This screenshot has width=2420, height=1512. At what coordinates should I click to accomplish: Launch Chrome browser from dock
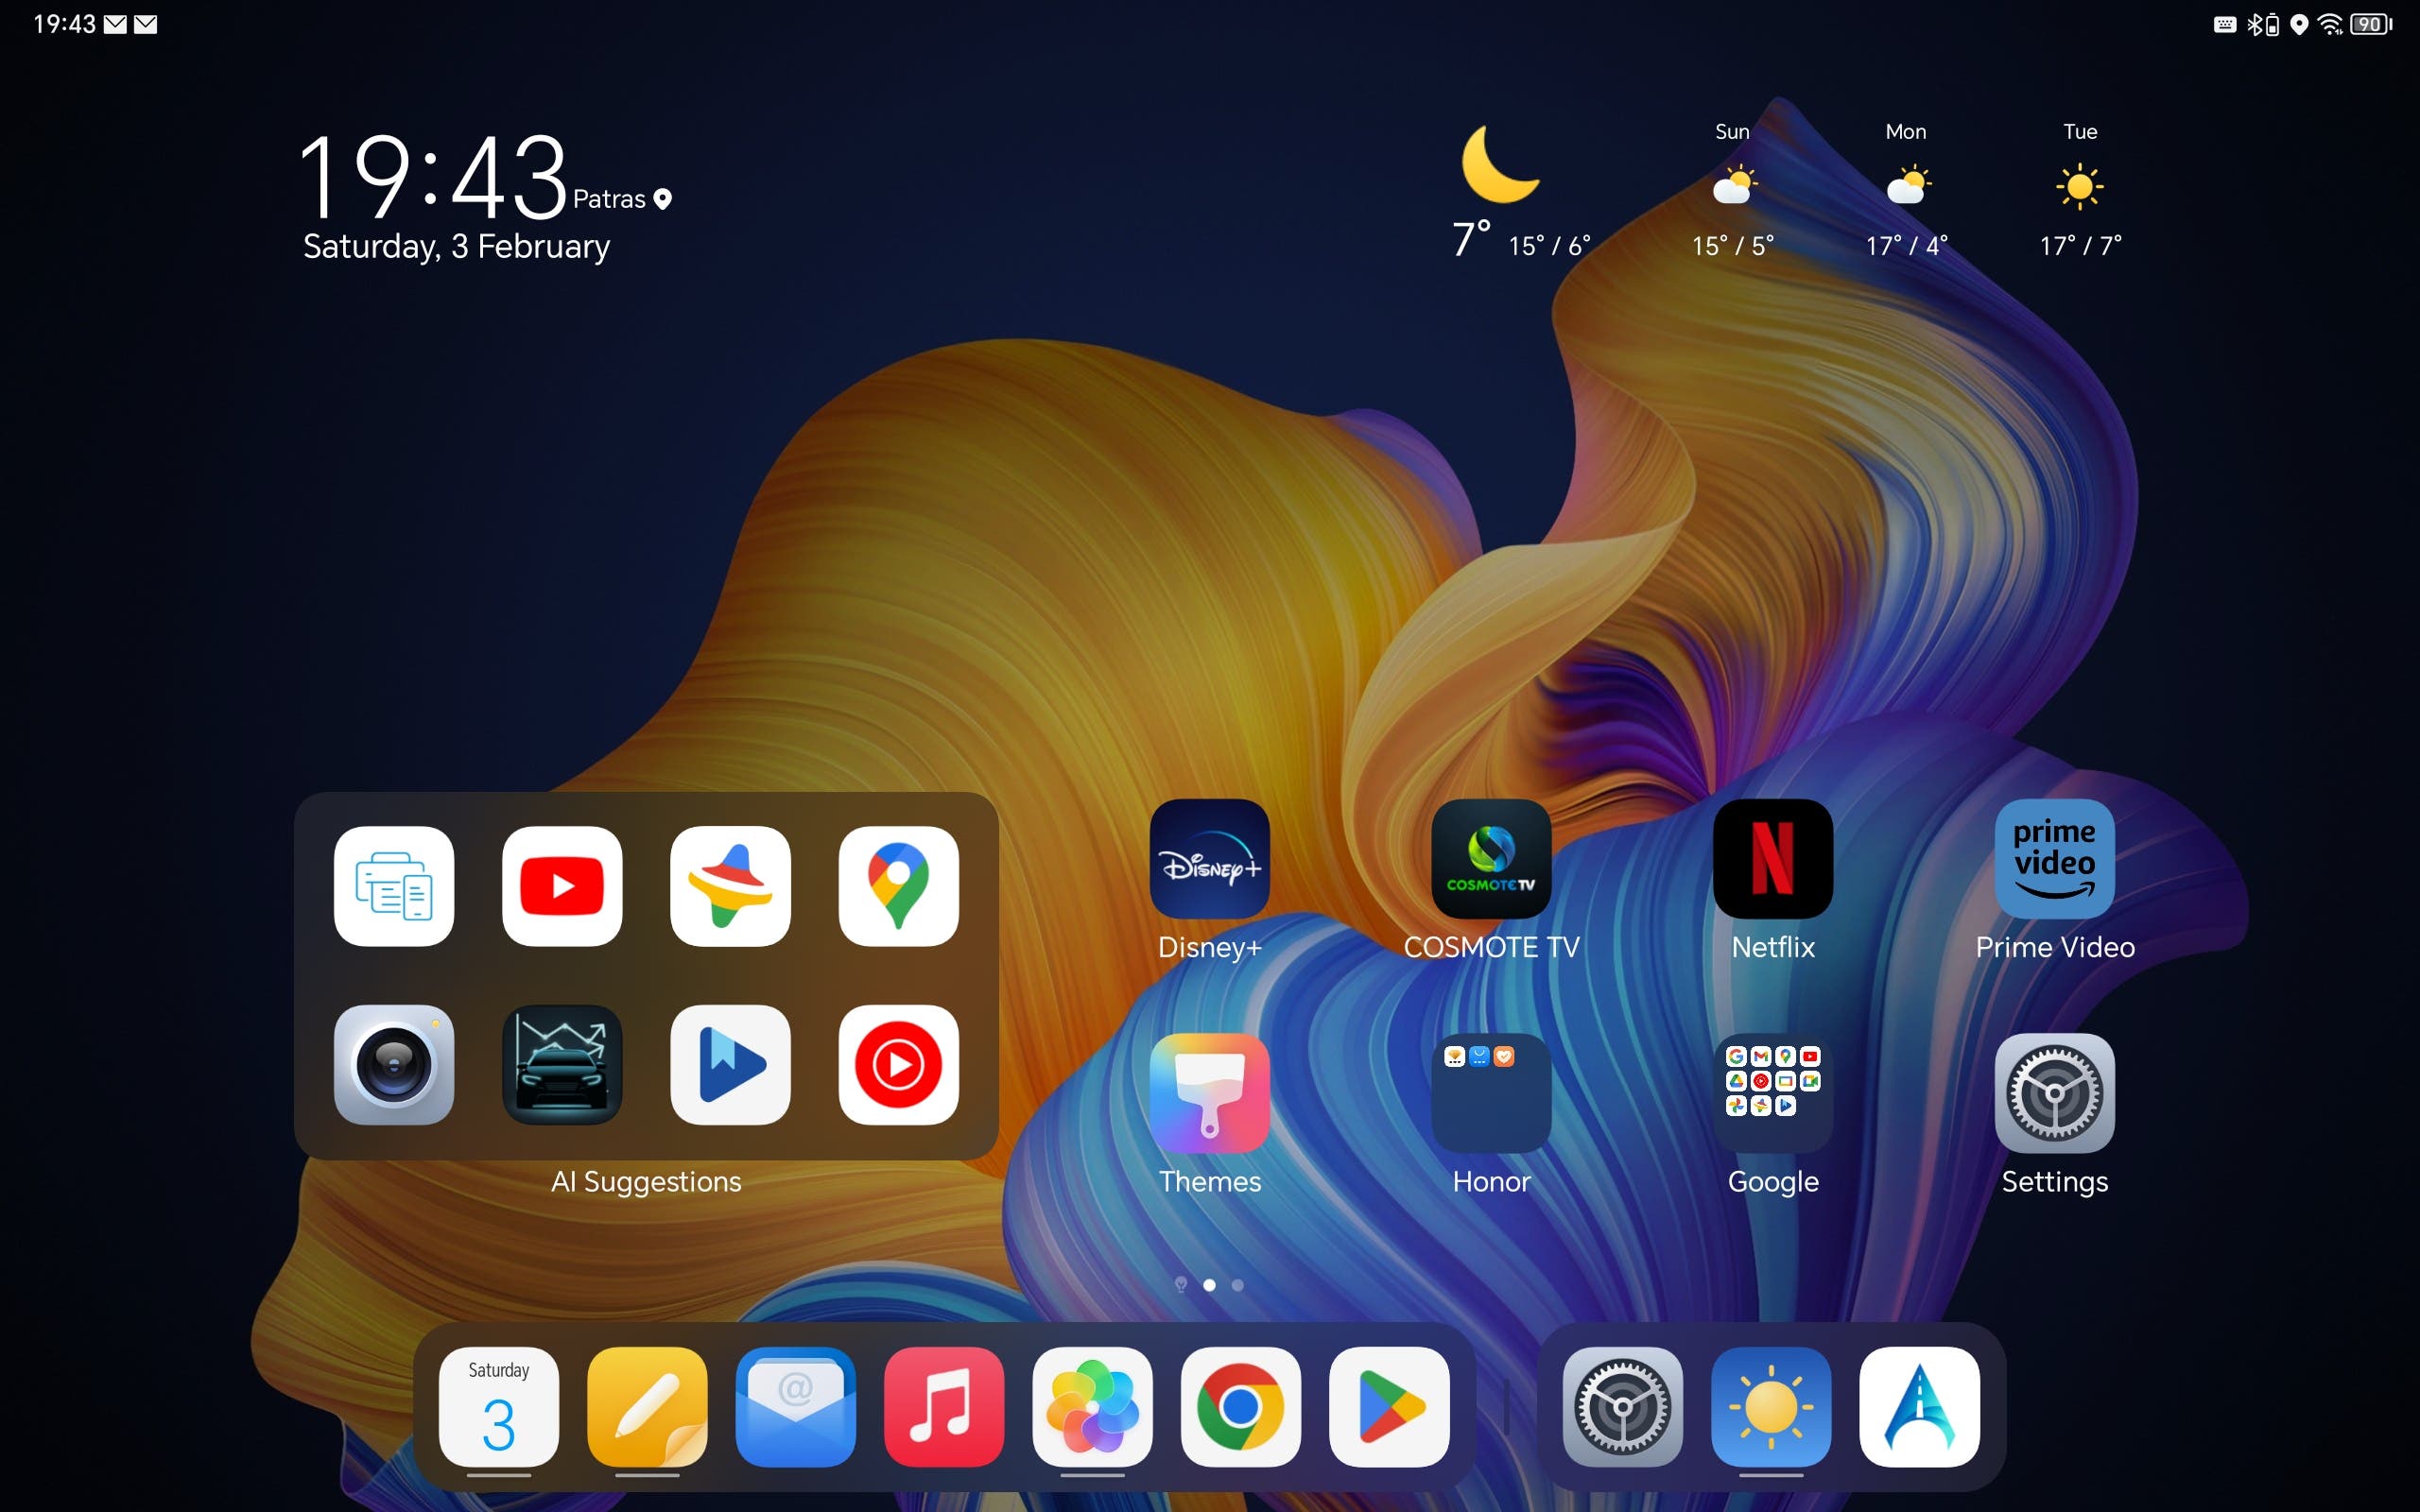pos(1240,1407)
